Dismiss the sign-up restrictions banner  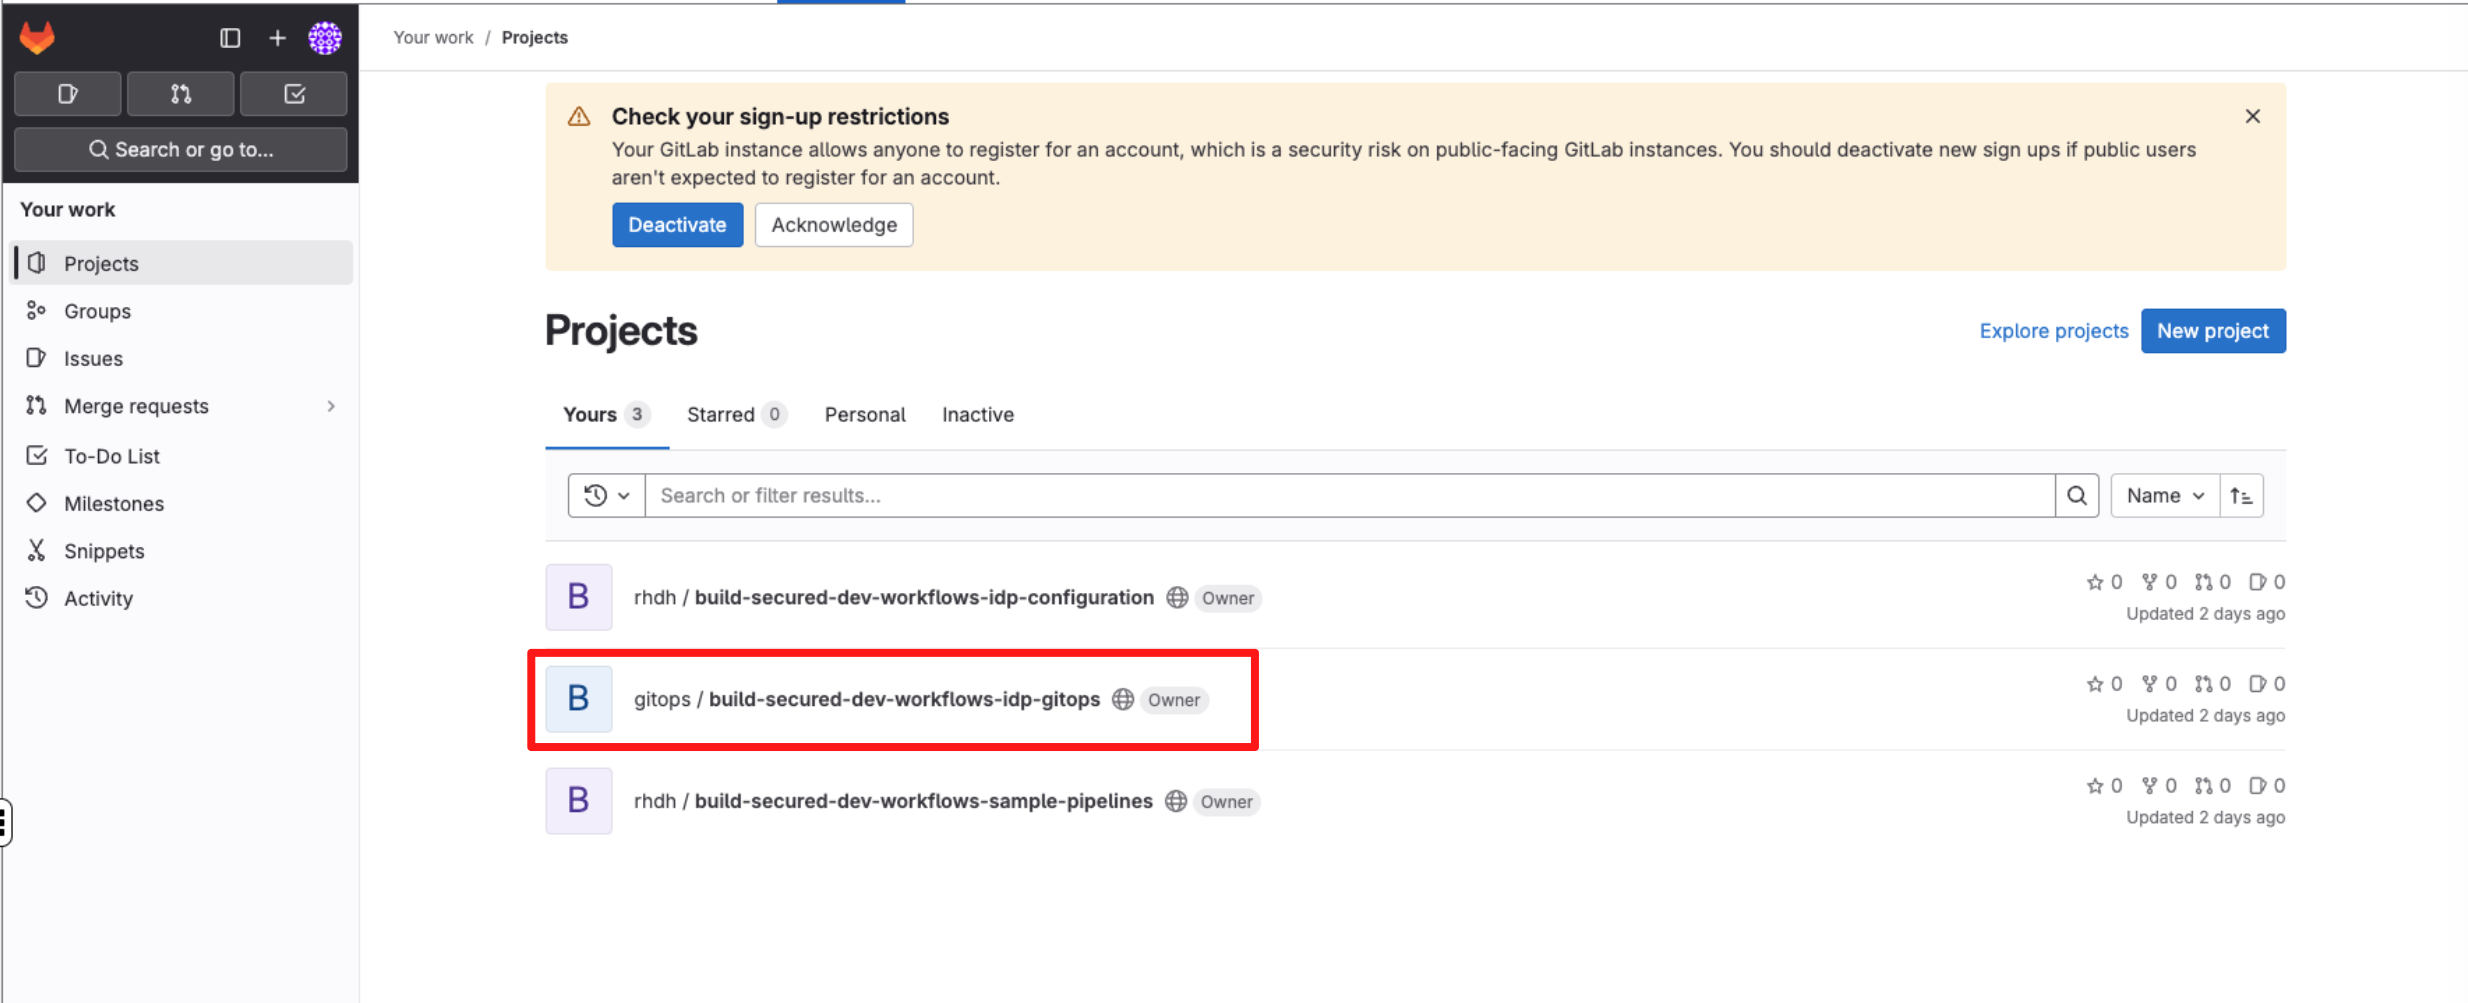point(2252,116)
